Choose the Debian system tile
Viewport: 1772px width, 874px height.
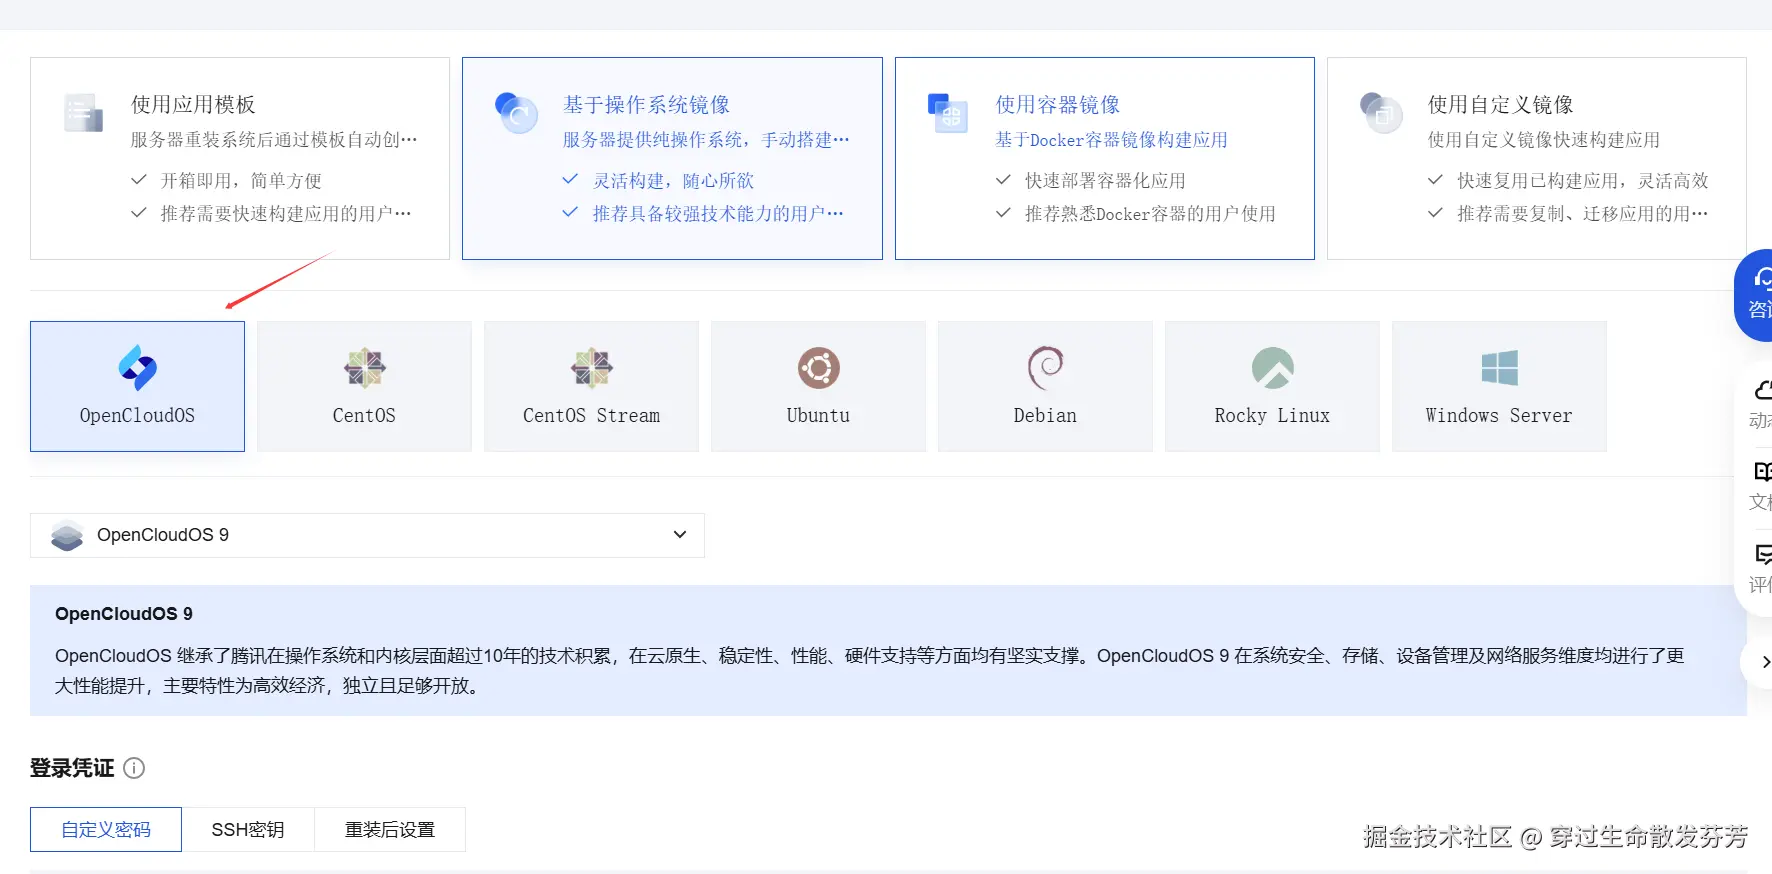tap(1045, 386)
